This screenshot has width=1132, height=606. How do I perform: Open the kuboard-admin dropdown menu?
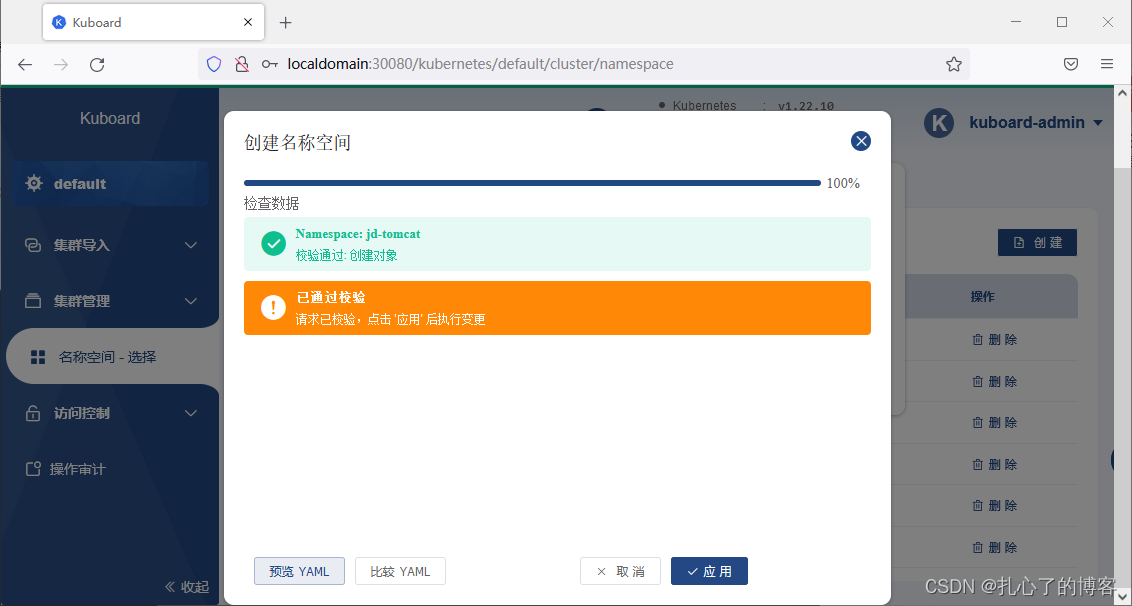(1098, 123)
